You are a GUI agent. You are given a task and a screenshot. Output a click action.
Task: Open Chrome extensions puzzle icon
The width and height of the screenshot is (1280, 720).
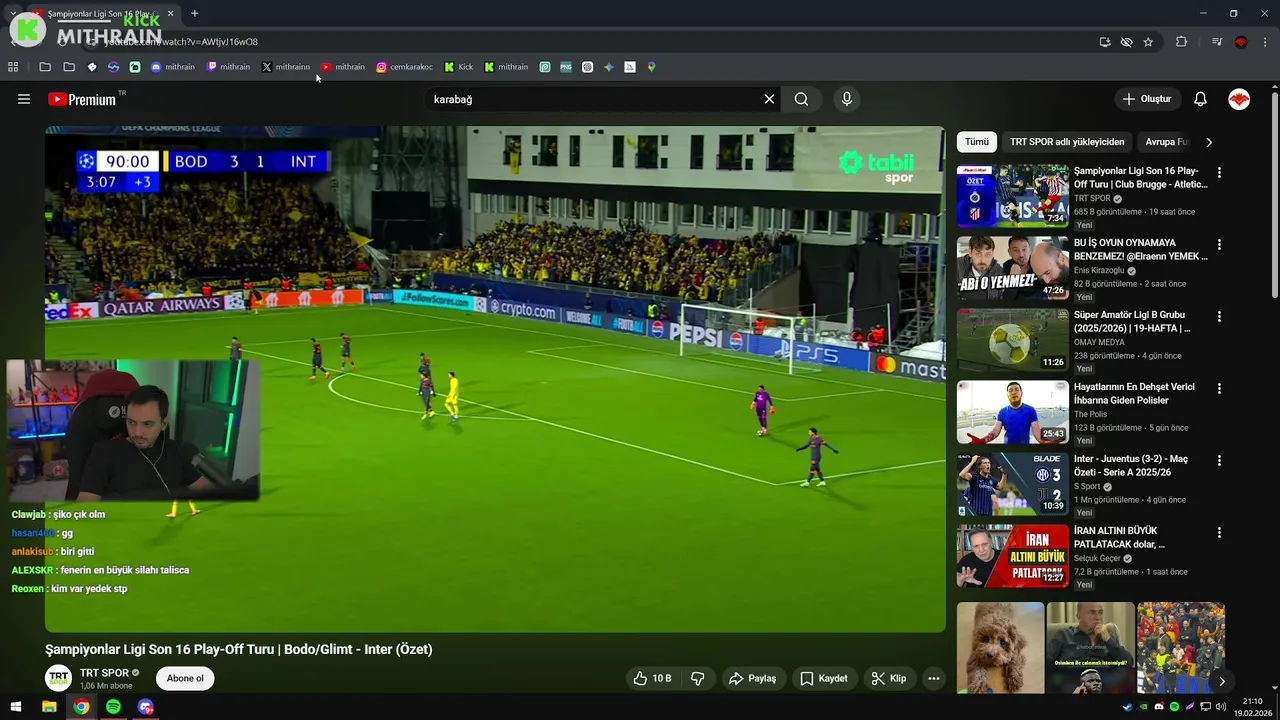pyautogui.click(x=1181, y=42)
